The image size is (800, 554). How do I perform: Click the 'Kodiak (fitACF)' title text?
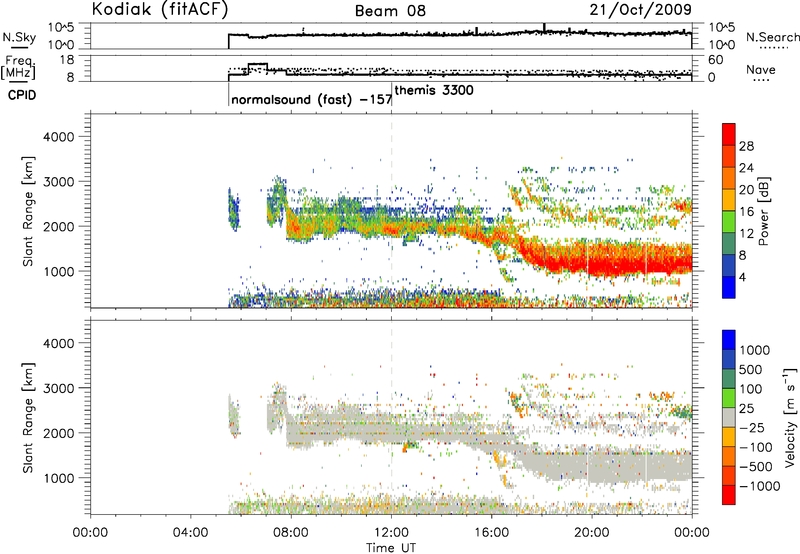click(x=160, y=9)
